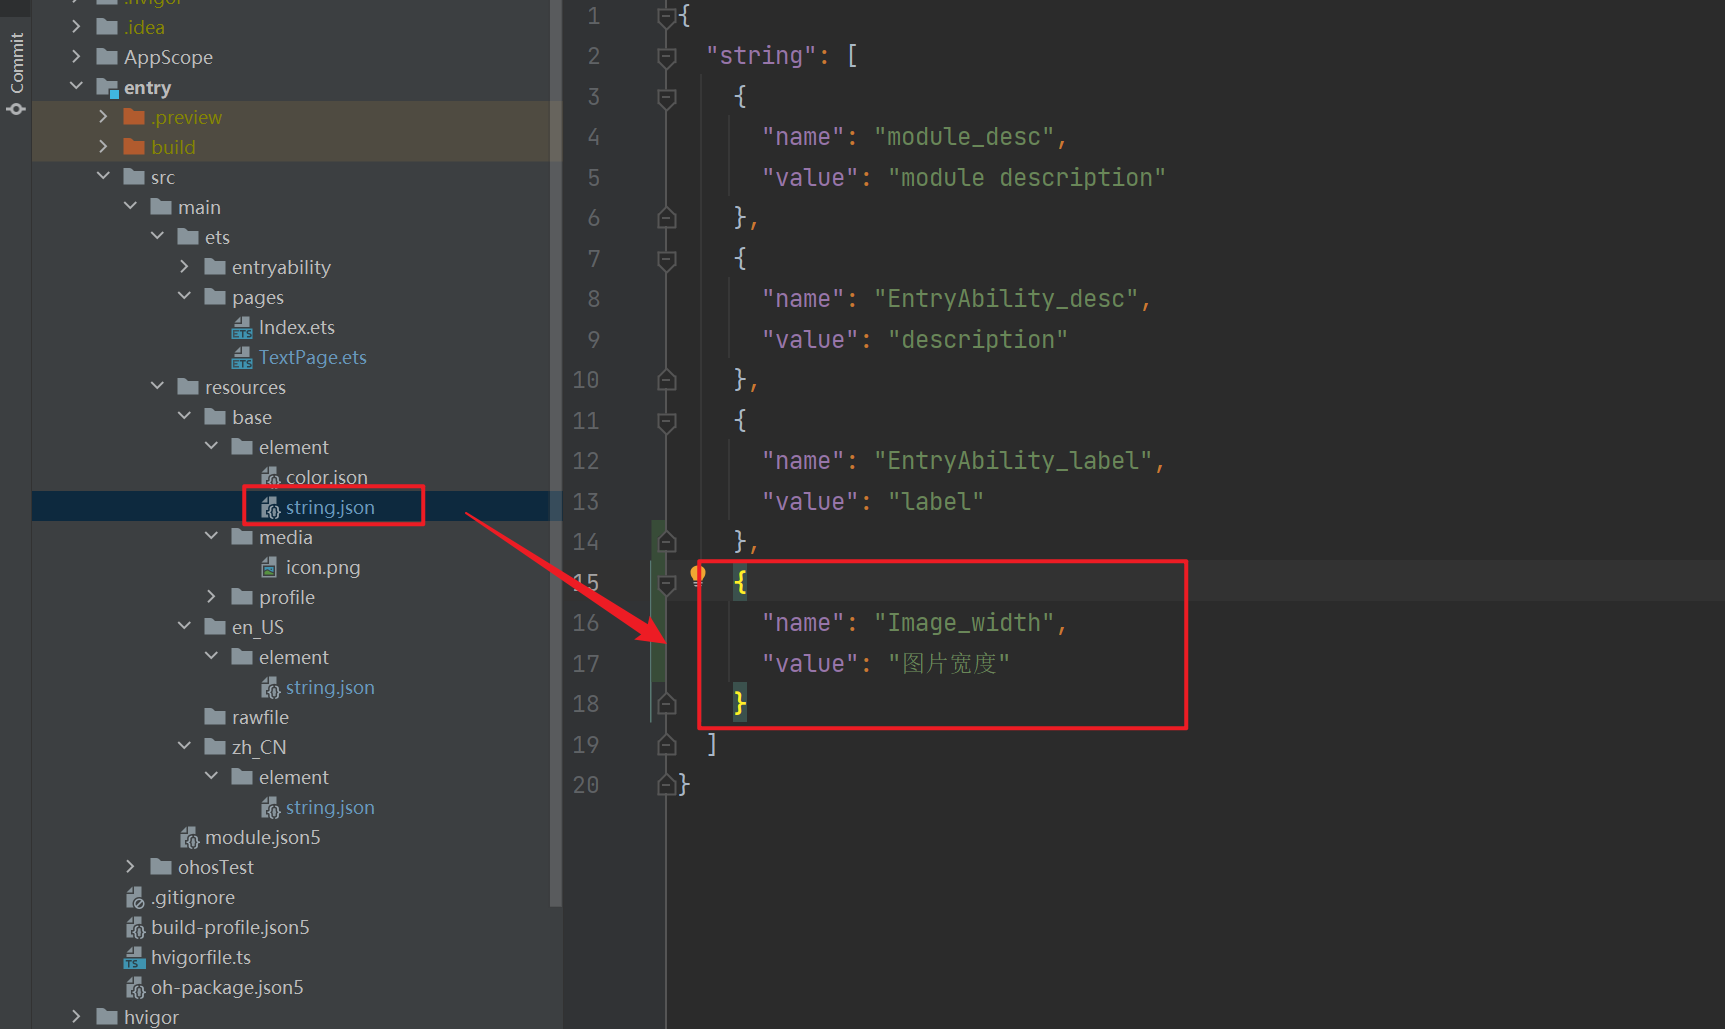Viewport: 1725px width, 1029px height.
Task: Expand the ohosTest folder
Action: pos(130,867)
